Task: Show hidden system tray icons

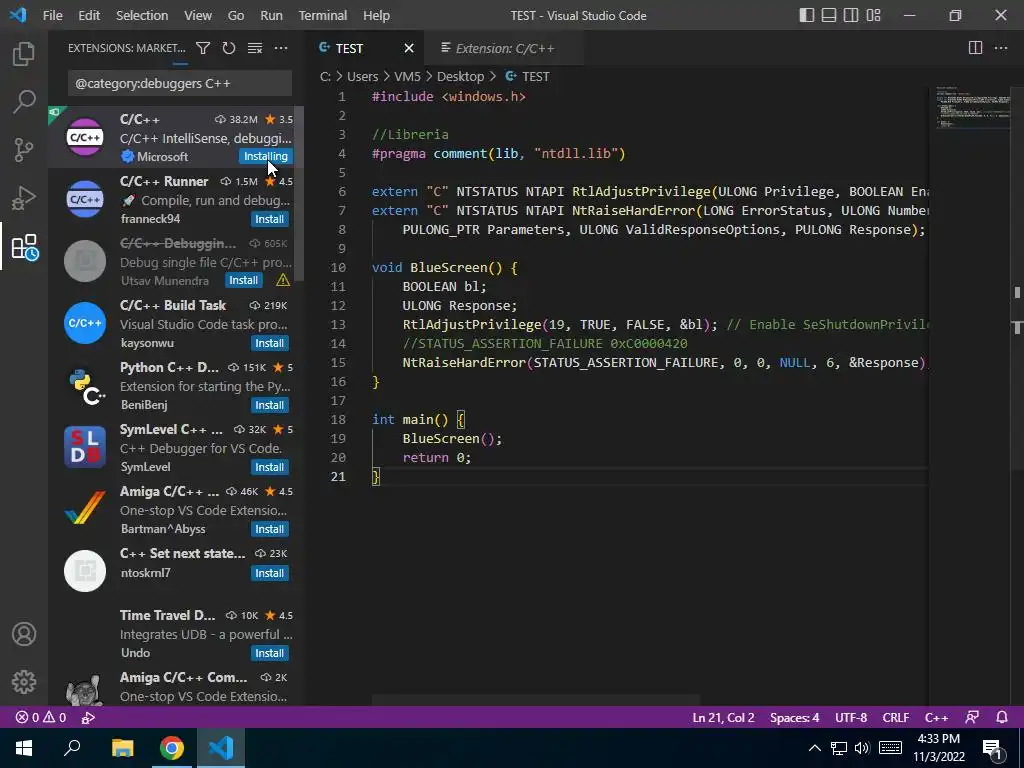Action: (814, 748)
